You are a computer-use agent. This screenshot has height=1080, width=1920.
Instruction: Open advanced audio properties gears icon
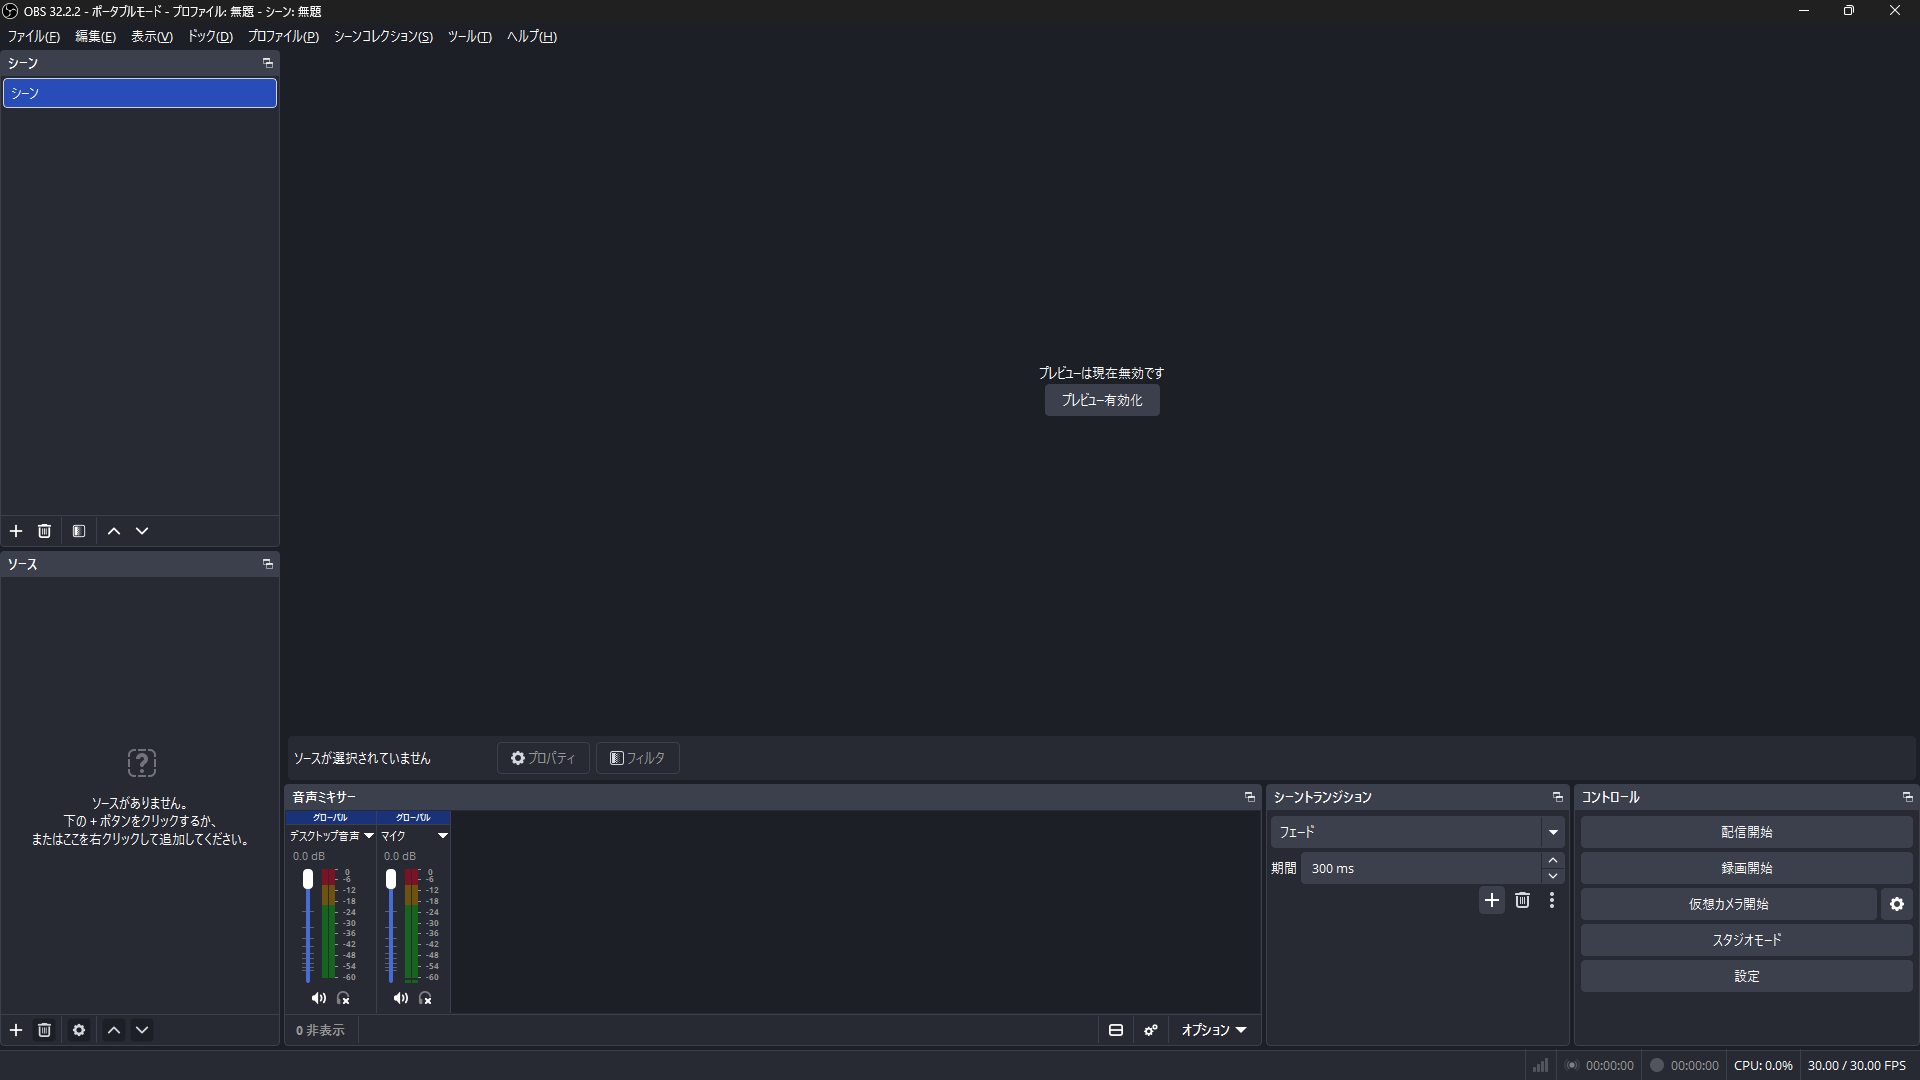point(1151,1030)
